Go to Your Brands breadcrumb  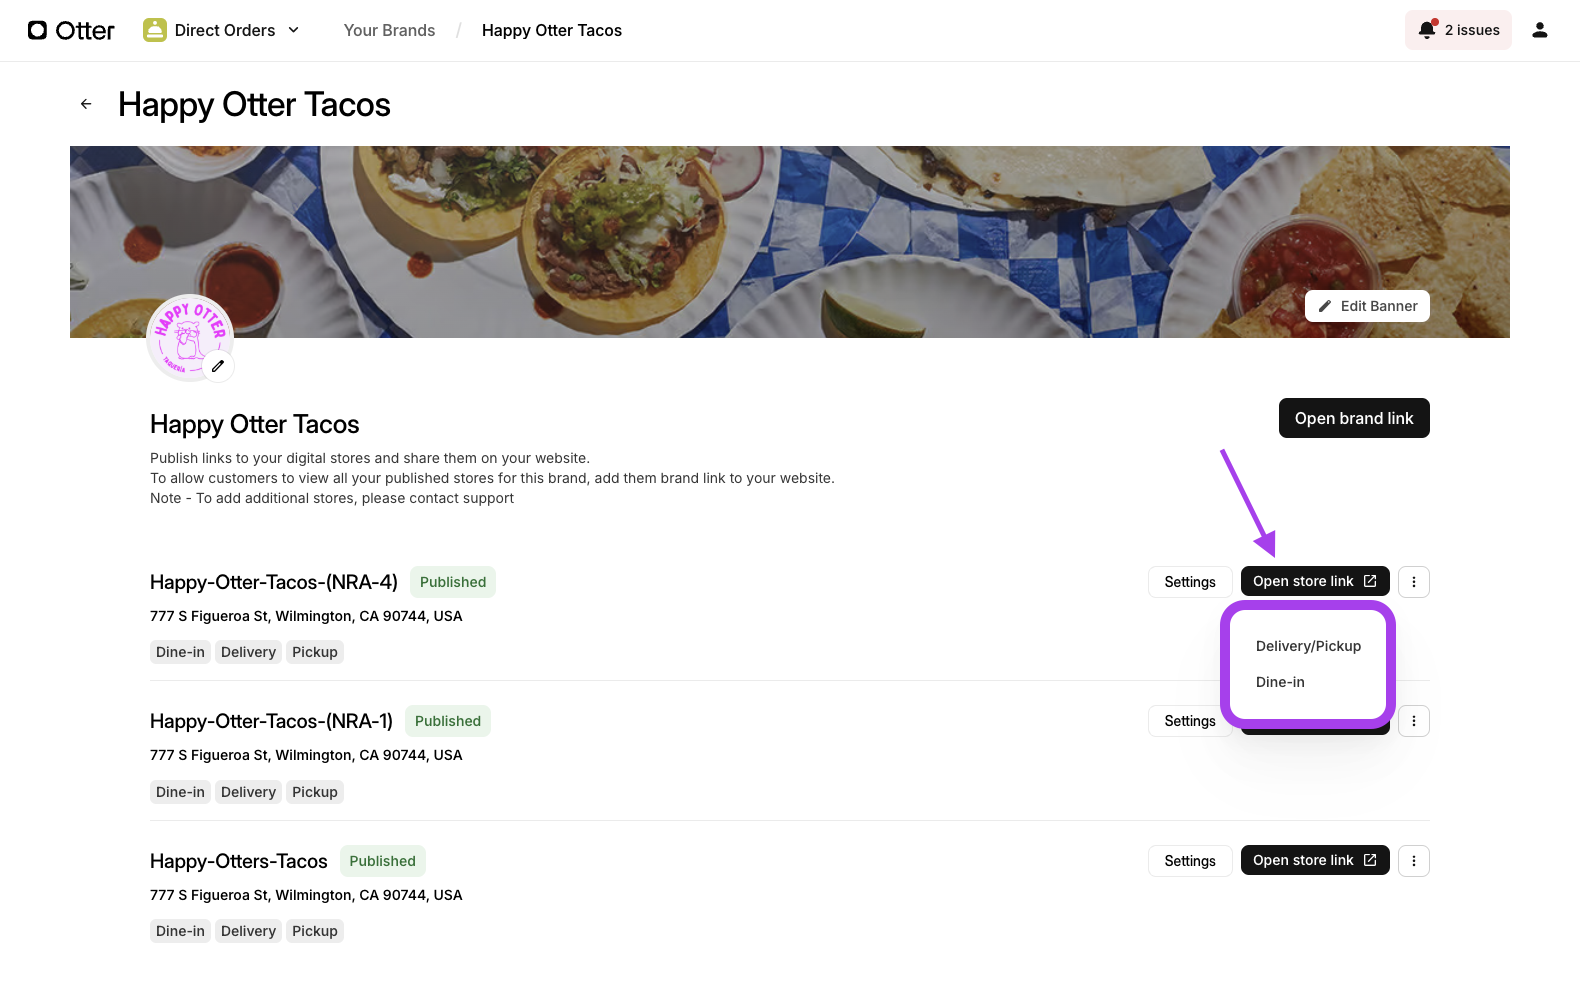389,30
